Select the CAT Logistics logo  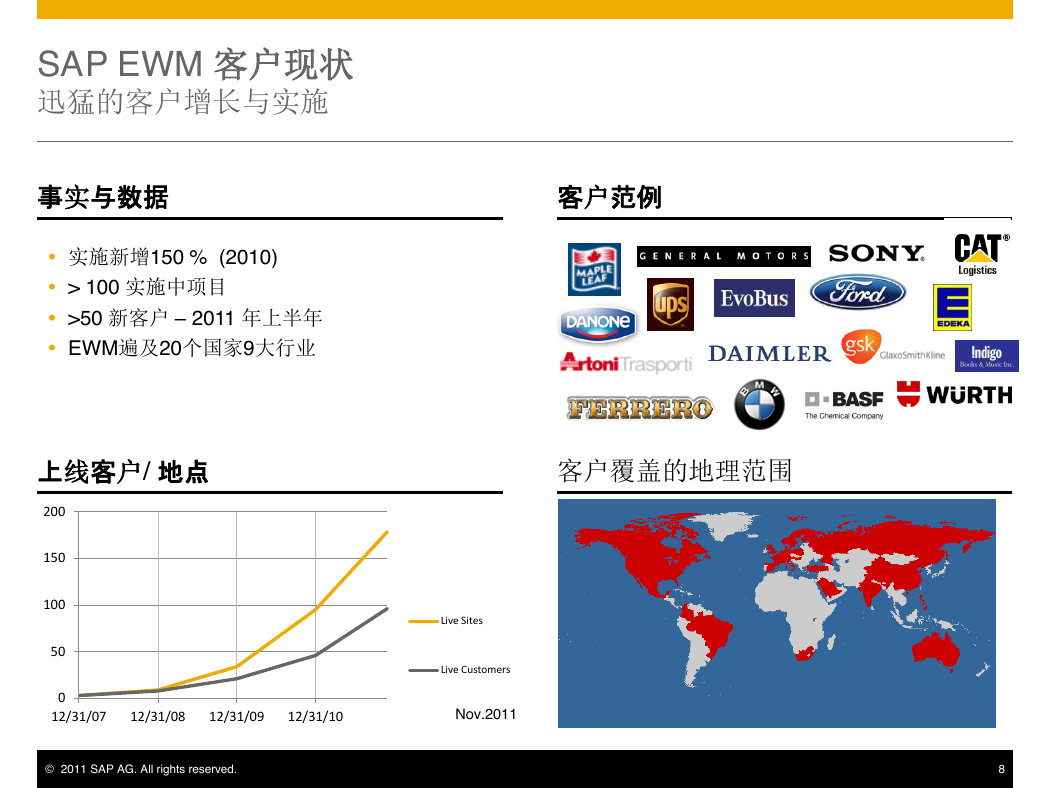981,254
